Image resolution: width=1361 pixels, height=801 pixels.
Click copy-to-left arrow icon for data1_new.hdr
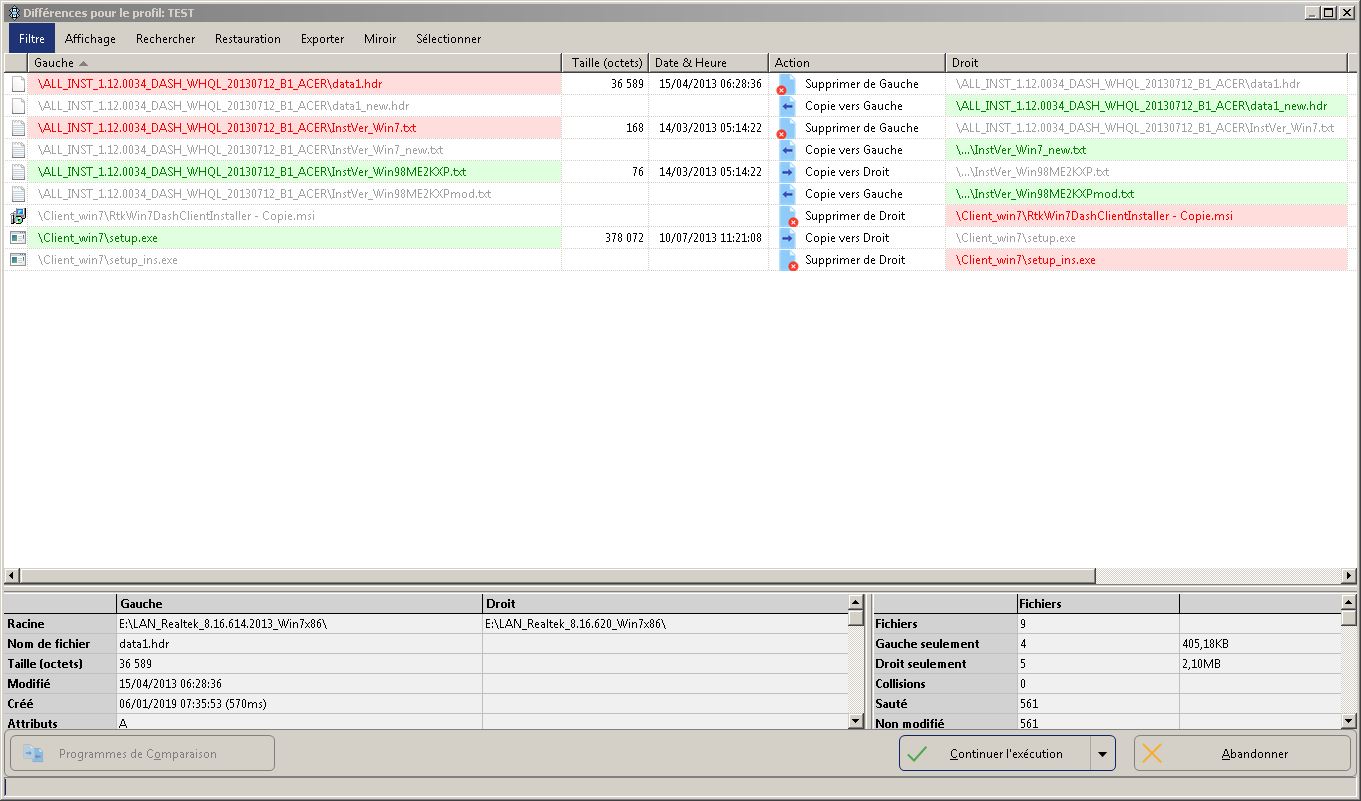(x=787, y=106)
